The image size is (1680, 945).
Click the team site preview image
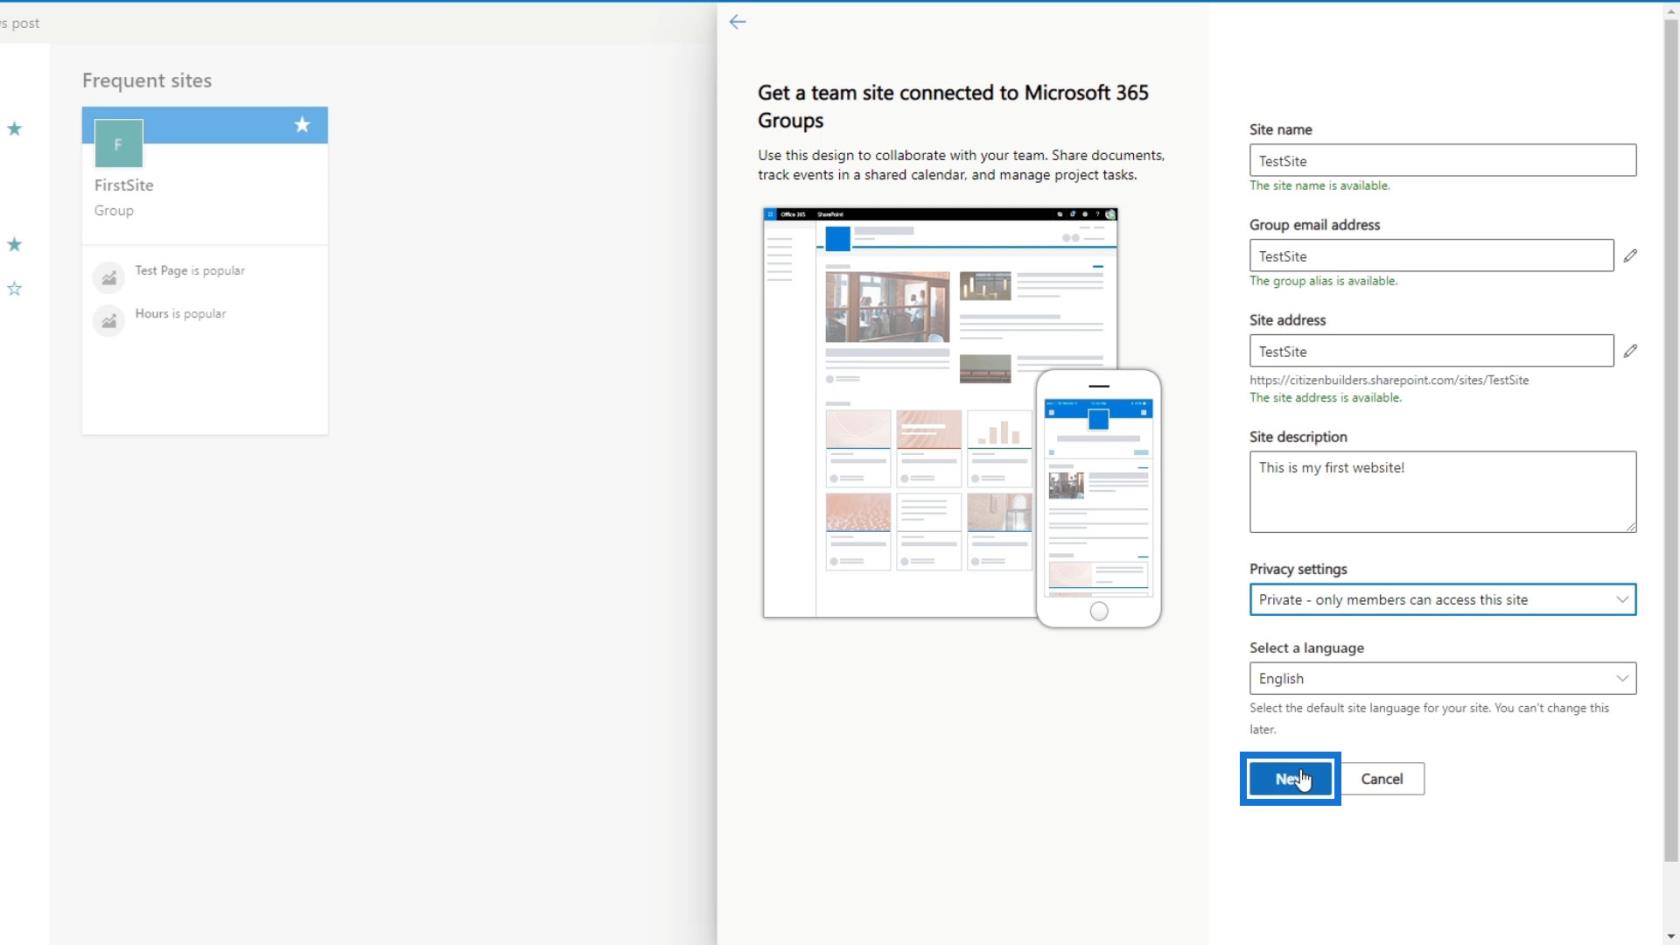(961, 417)
